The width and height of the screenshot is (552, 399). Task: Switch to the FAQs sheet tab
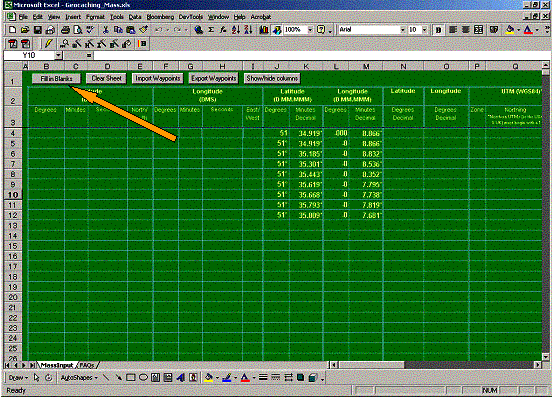click(x=87, y=365)
